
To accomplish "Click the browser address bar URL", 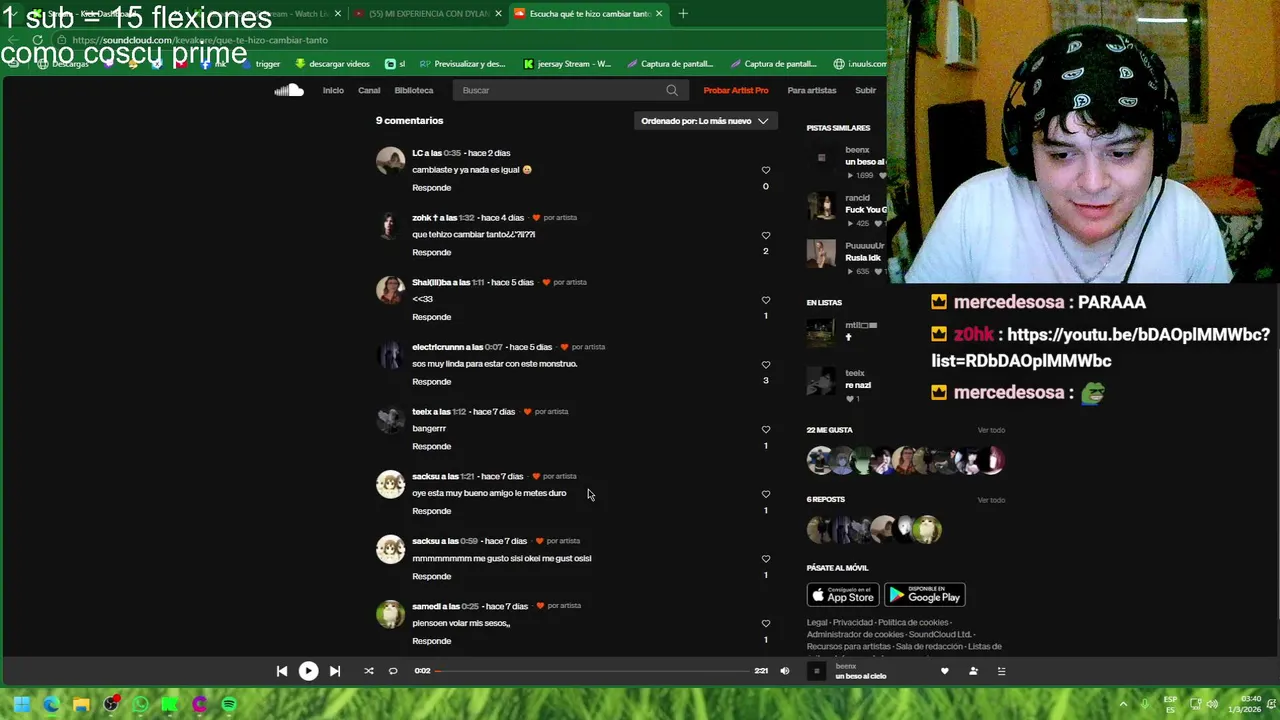I will (200, 40).
